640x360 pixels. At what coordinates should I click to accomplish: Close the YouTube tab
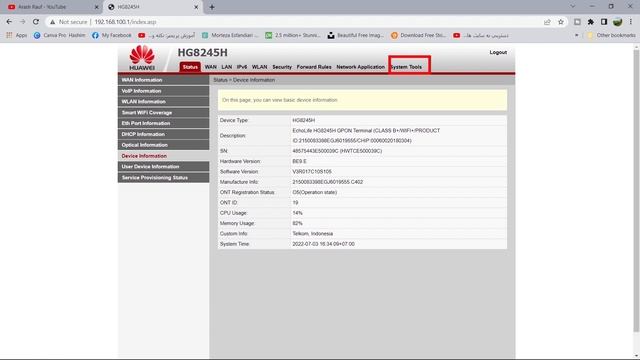[x=97, y=7]
